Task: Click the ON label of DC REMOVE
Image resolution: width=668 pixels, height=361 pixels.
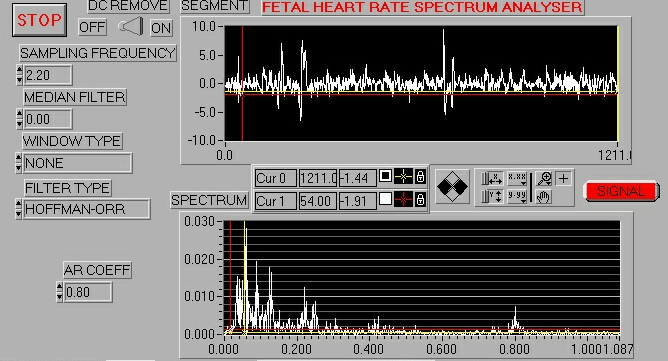Action: click(x=161, y=28)
